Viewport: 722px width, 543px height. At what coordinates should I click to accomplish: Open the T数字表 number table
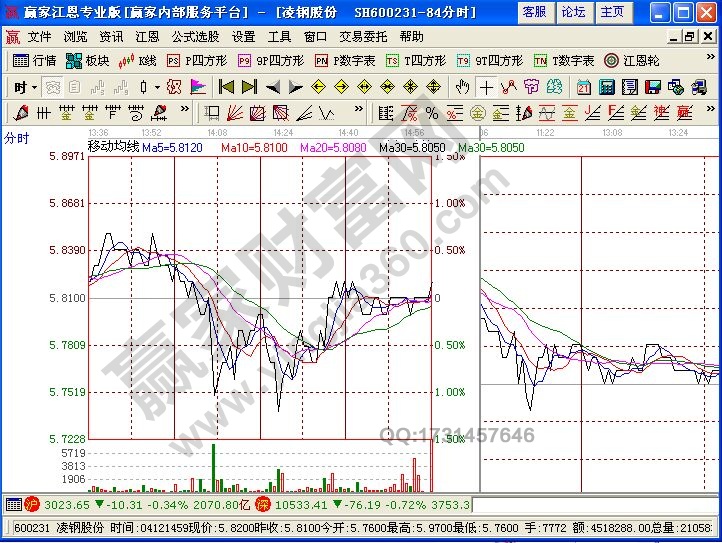pyautogui.click(x=564, y=60)
